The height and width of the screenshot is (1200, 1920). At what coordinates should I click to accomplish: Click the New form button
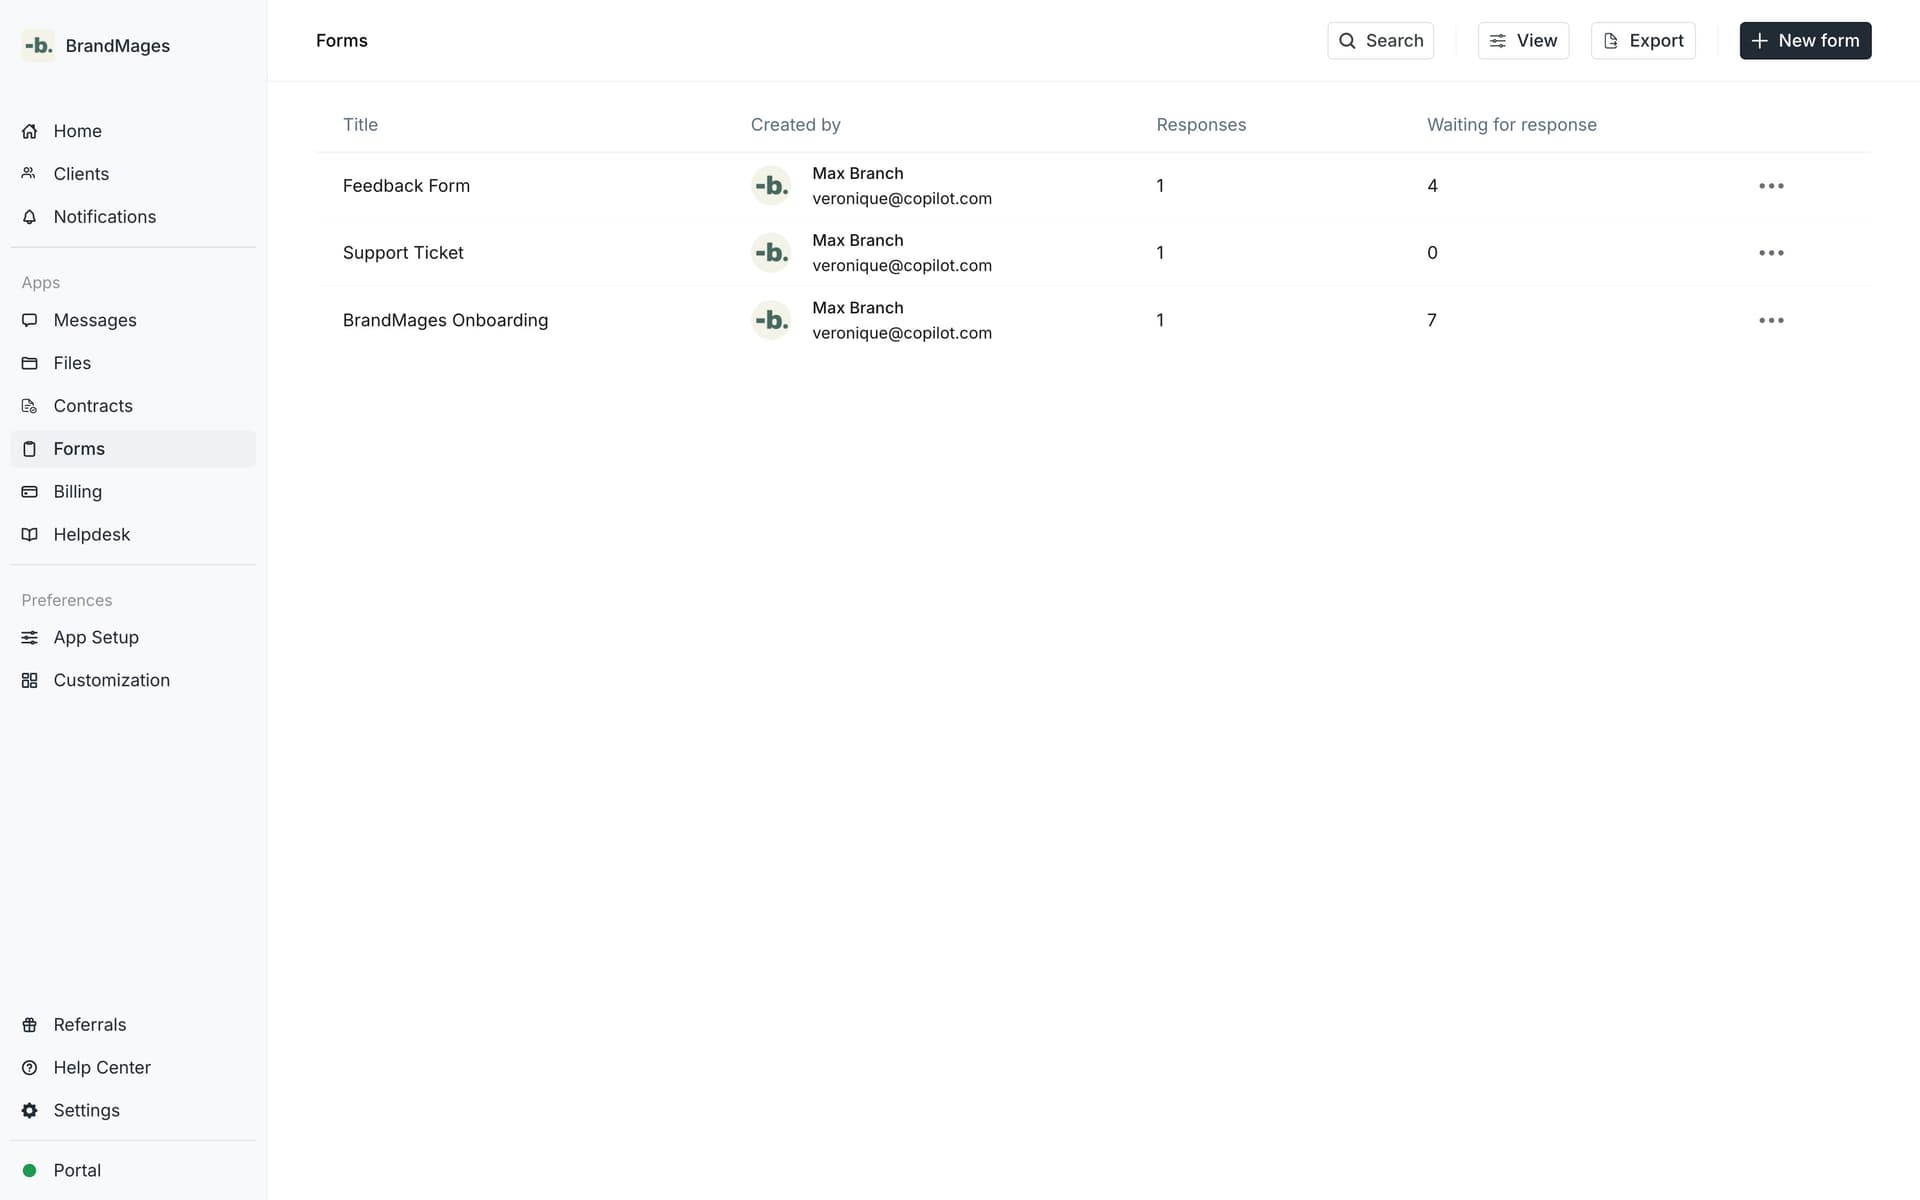tap(1805, 41)
